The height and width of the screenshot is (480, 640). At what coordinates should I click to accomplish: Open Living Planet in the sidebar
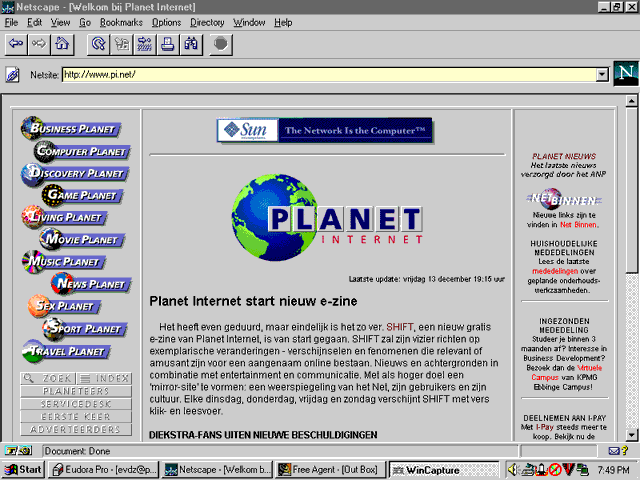[64, 217]
